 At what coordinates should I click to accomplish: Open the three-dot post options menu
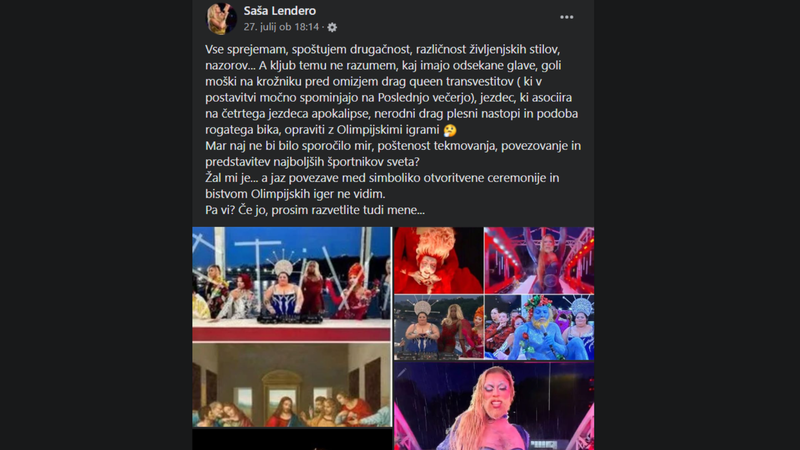coord(566,17)
